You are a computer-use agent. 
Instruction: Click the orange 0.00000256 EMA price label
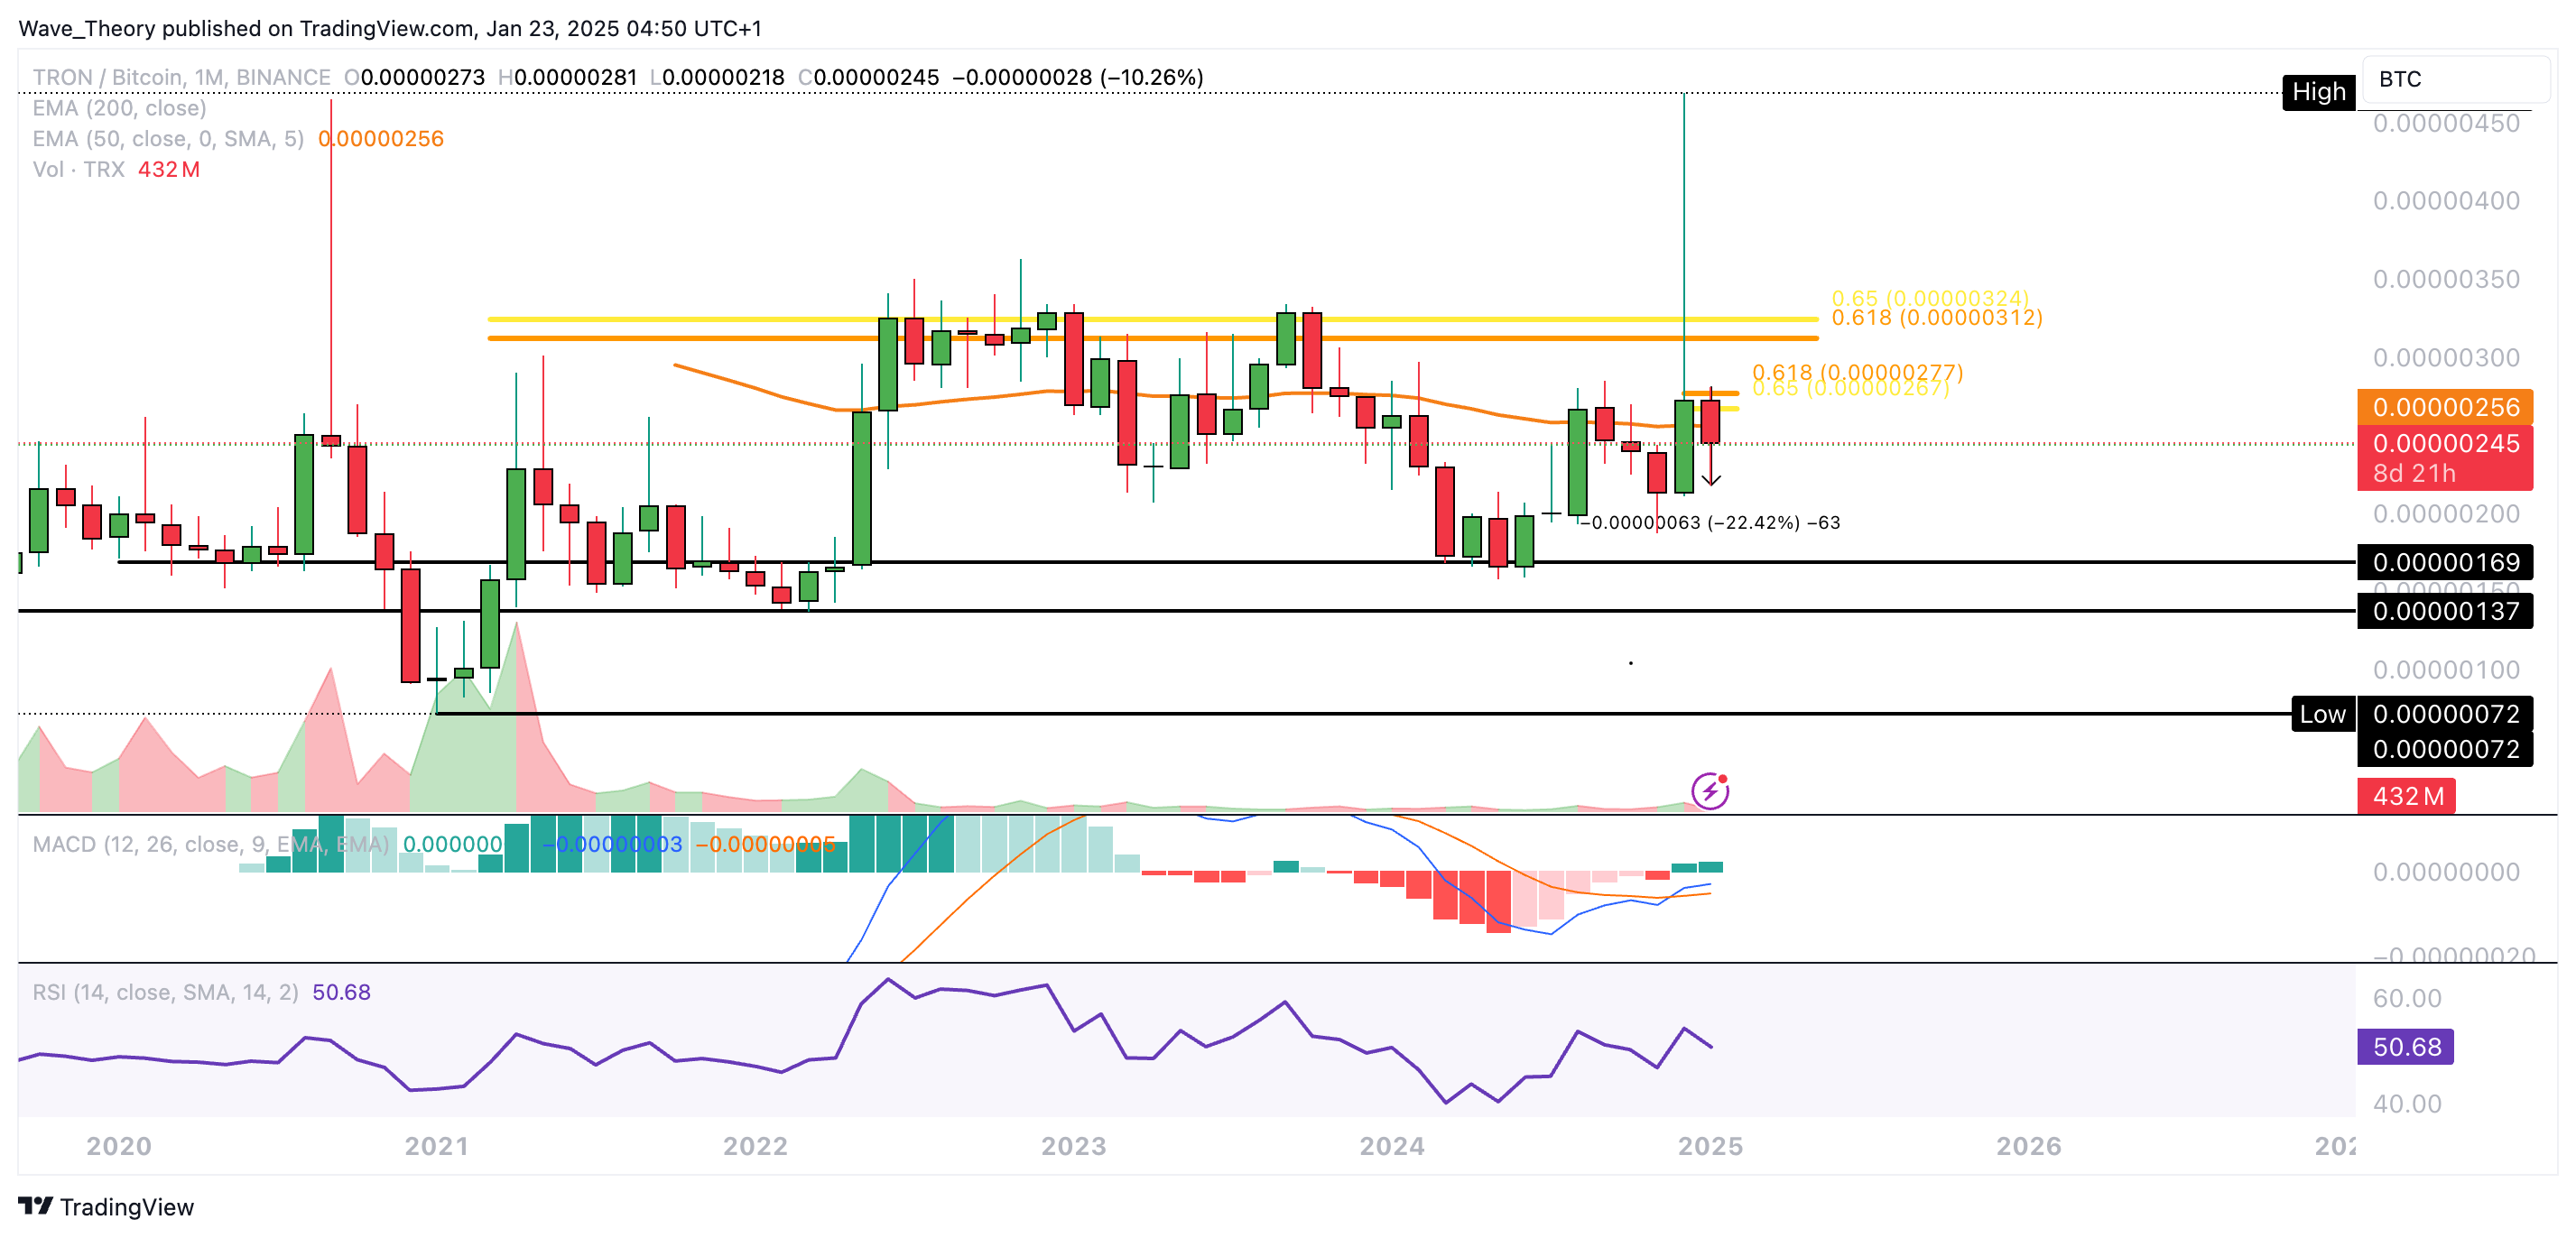2445,407
